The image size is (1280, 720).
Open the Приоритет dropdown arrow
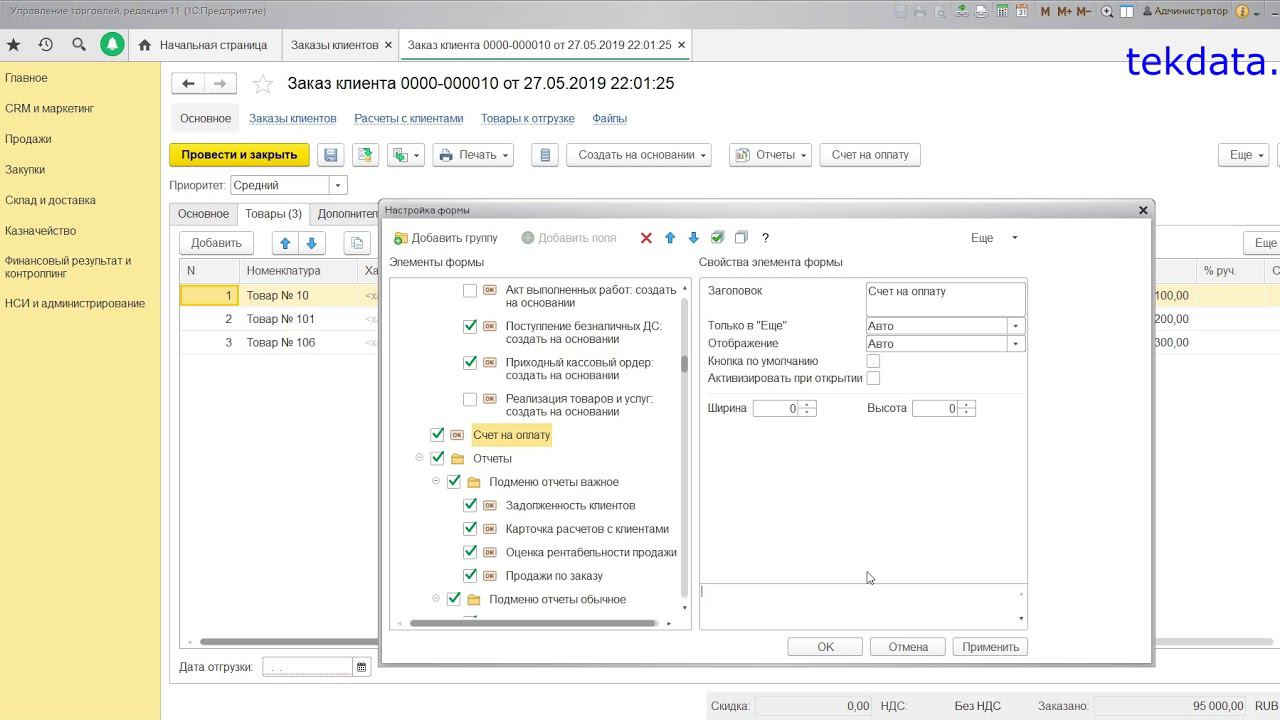click(338, 185)
